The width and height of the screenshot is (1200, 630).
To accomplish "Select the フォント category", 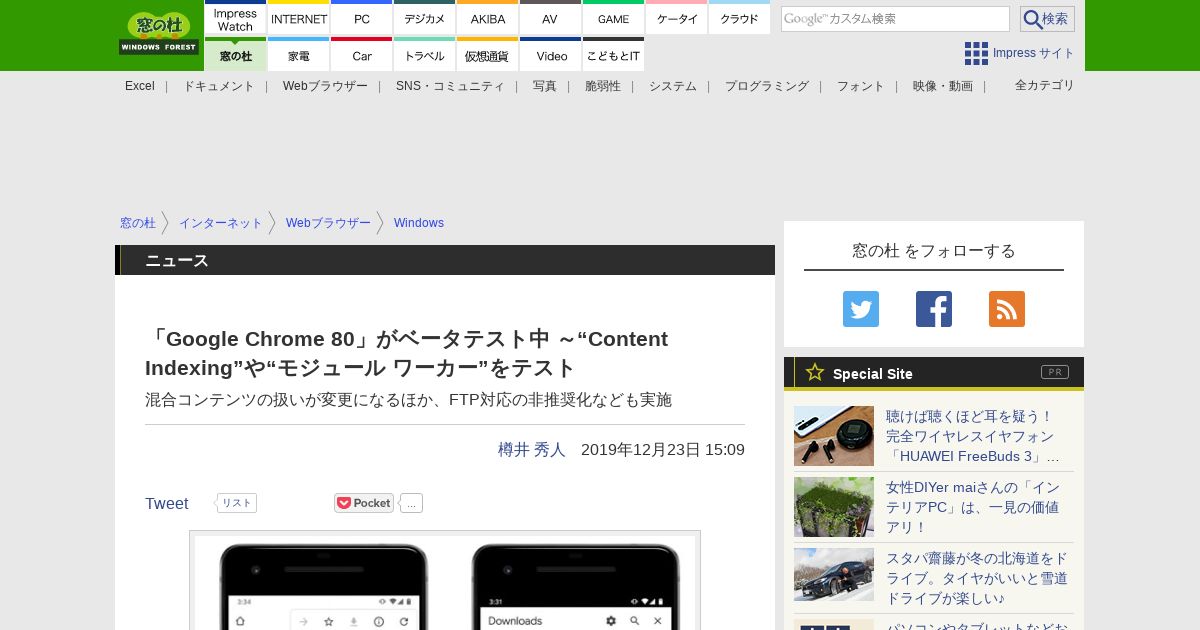I will (x=861, y=86).
